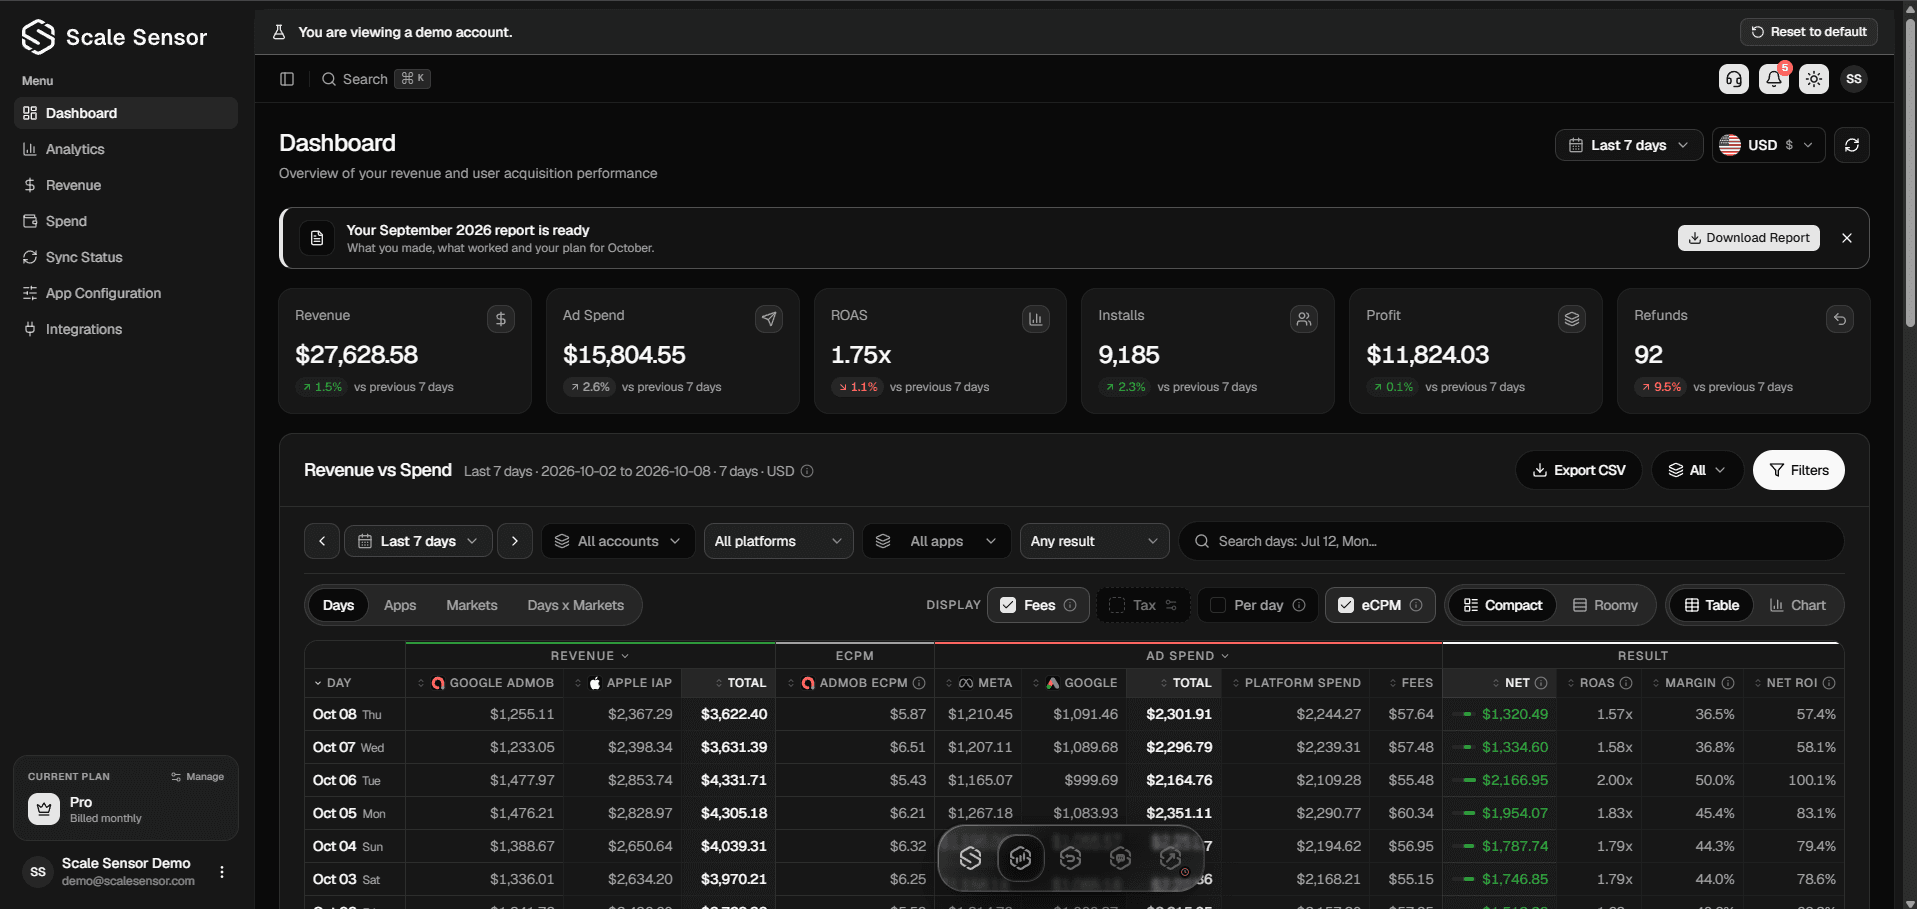The image size is (1917, 909).
Task: Open the SS user avatar menu
Action: [x=1854, y=79]
